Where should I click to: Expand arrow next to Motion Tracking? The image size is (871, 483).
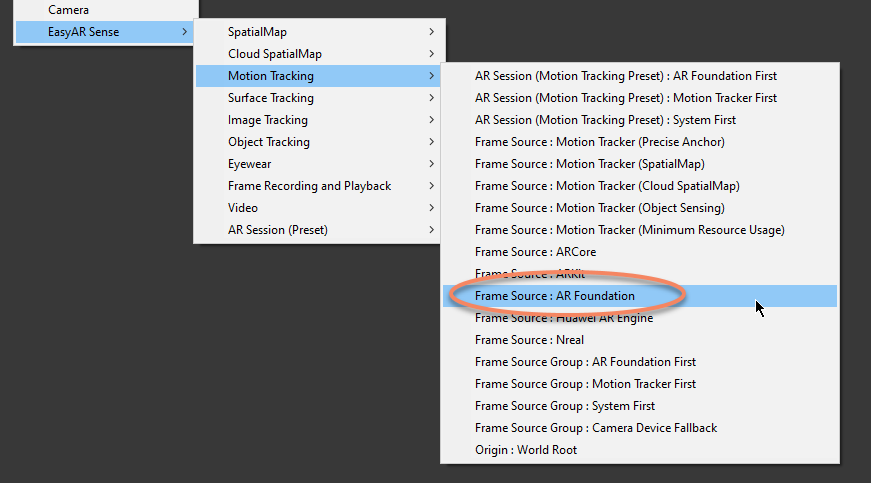pyautogui.click(x=432, y=76)
